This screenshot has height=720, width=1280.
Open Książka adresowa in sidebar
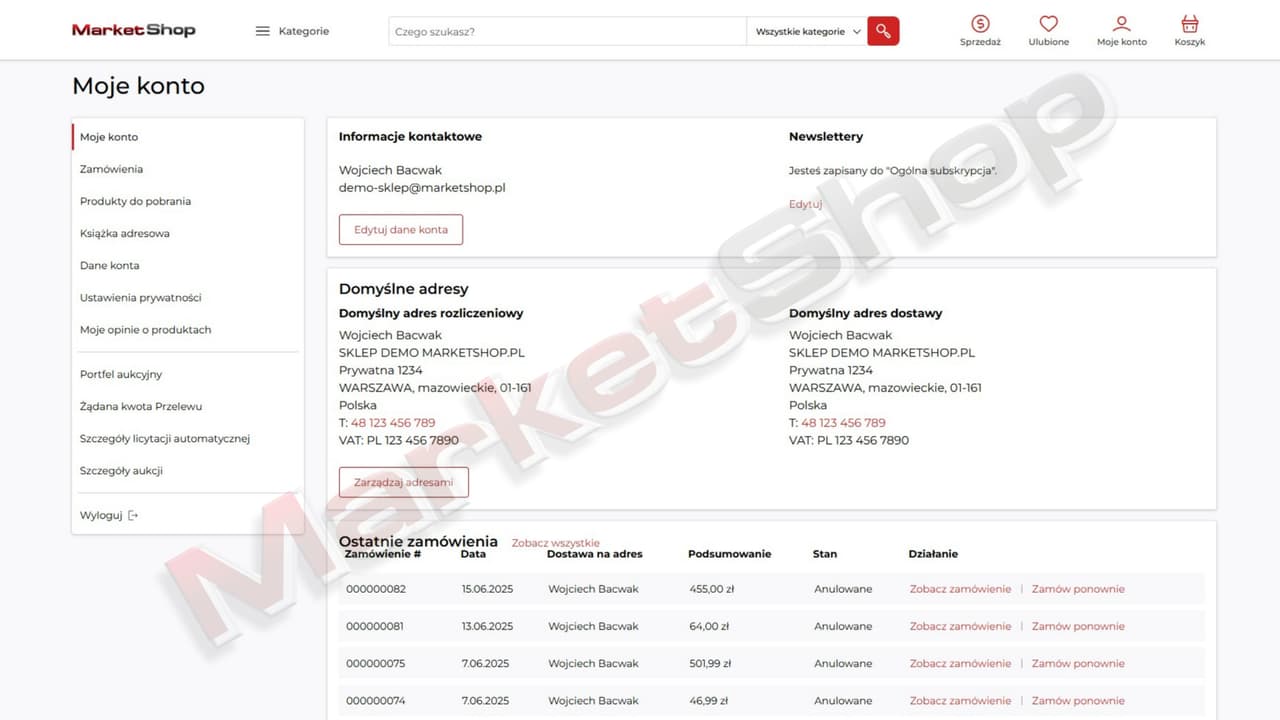[125, 233]
